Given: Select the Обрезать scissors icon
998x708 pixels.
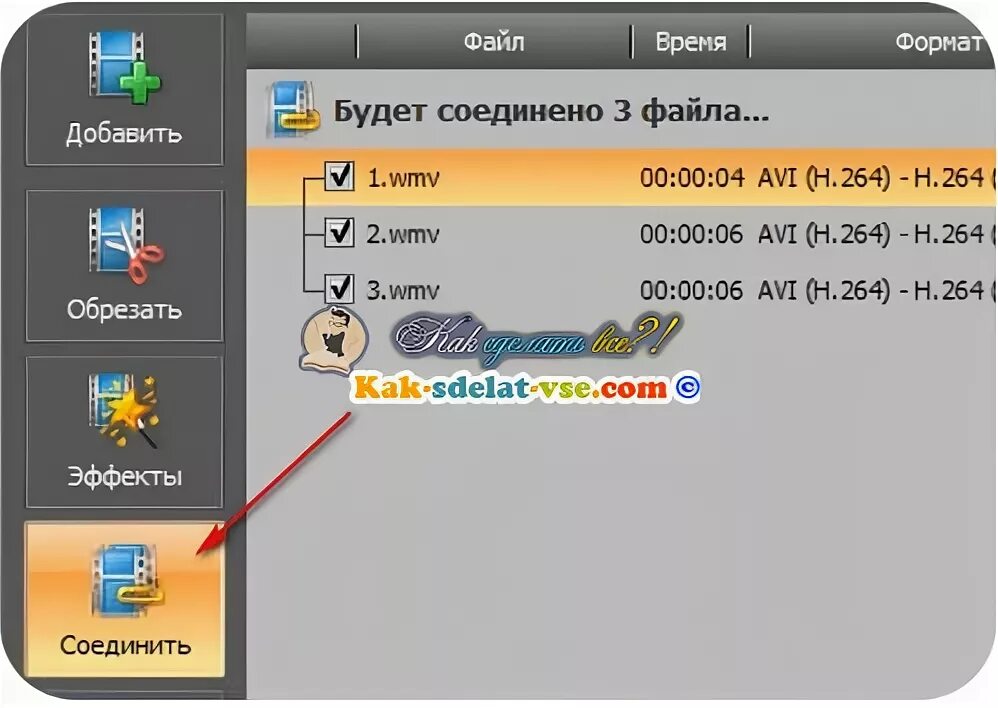Looking at the screenshot, I should 126,244.
